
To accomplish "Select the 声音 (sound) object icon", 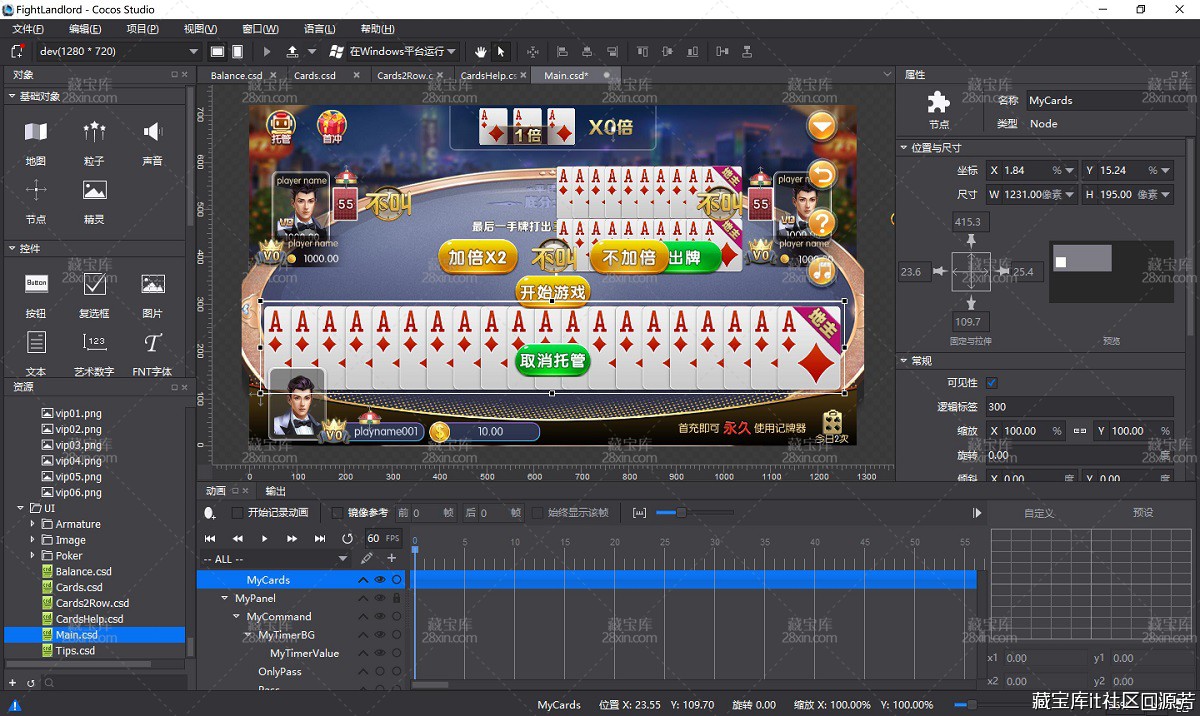I will [152, 132].
